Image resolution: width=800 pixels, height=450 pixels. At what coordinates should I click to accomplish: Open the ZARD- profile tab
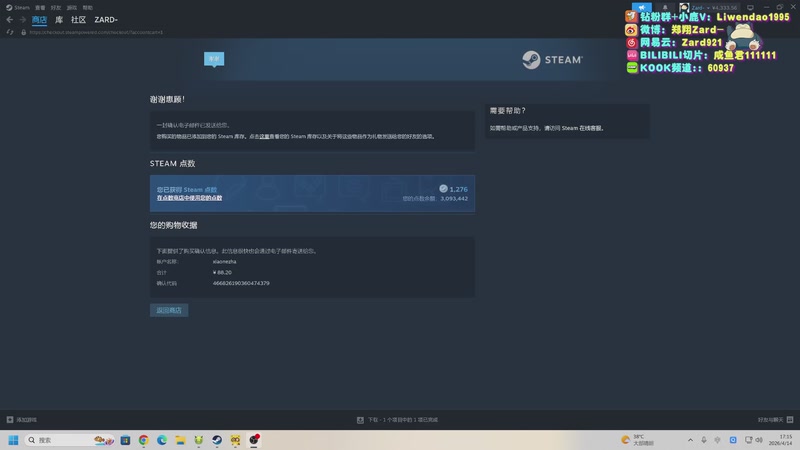106,19
